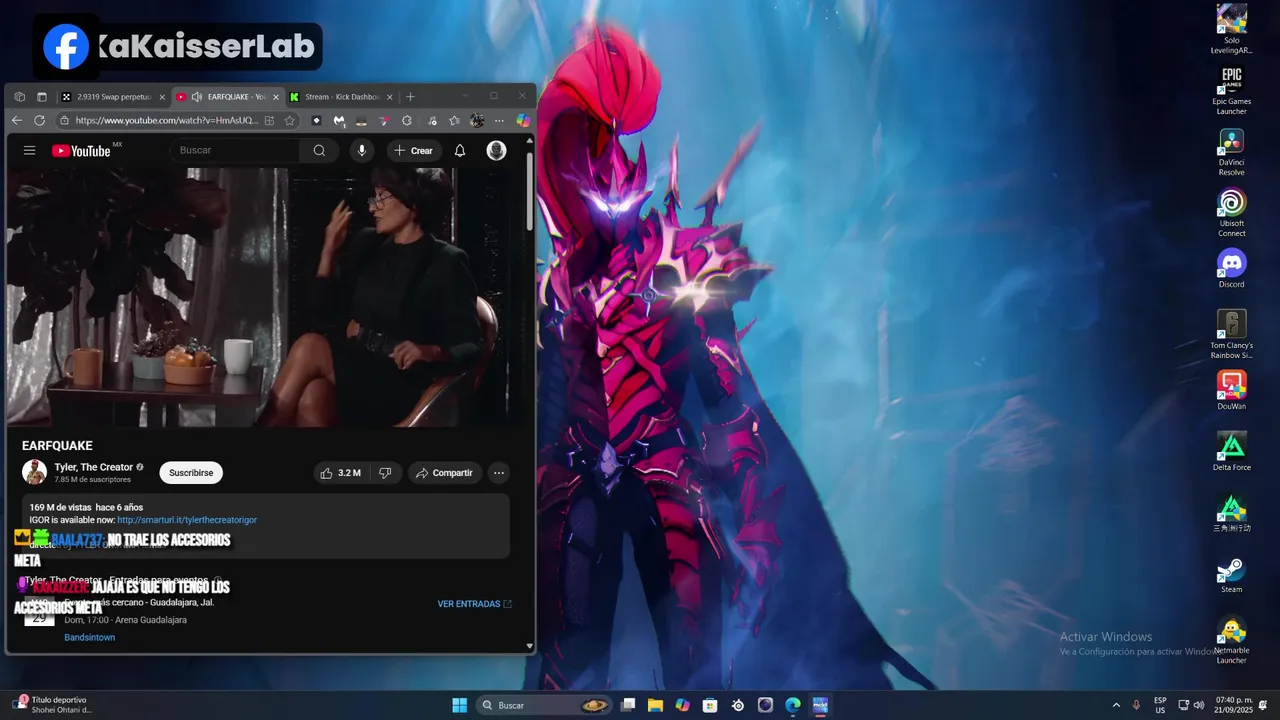
Task: Click VER ENTRADAS tickets link
Action: point(474,604)
